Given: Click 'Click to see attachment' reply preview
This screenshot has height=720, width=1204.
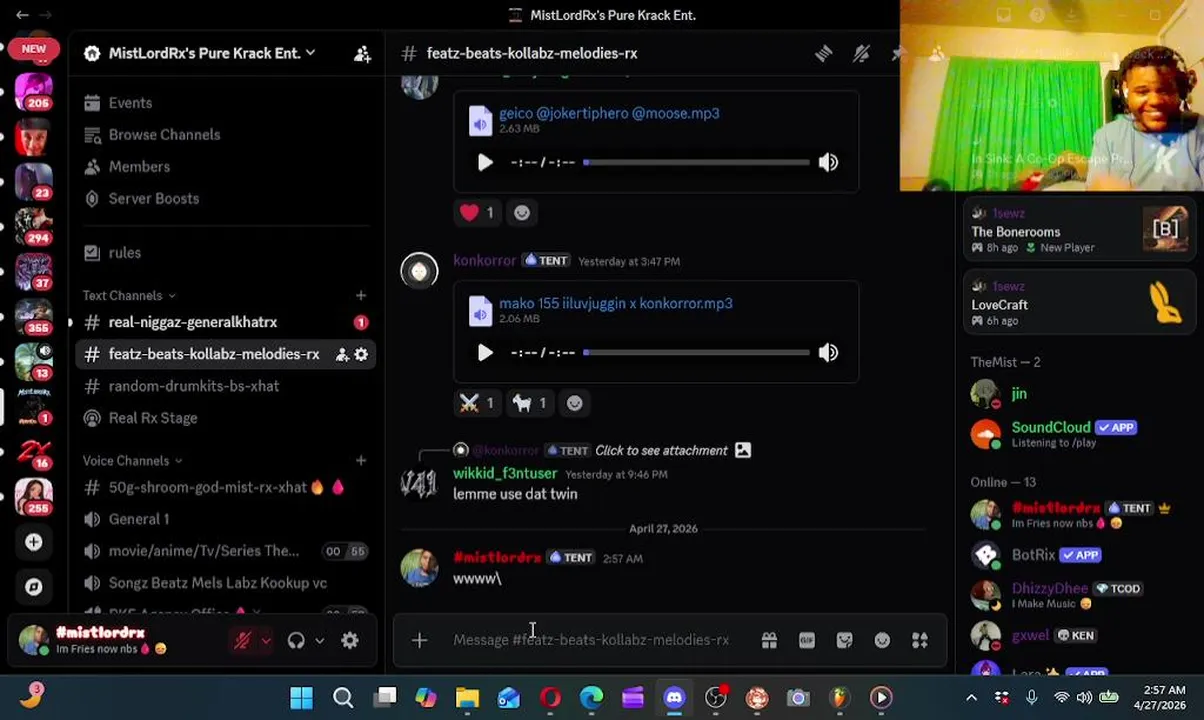Looking at the screenshot, I should [661, 450].
